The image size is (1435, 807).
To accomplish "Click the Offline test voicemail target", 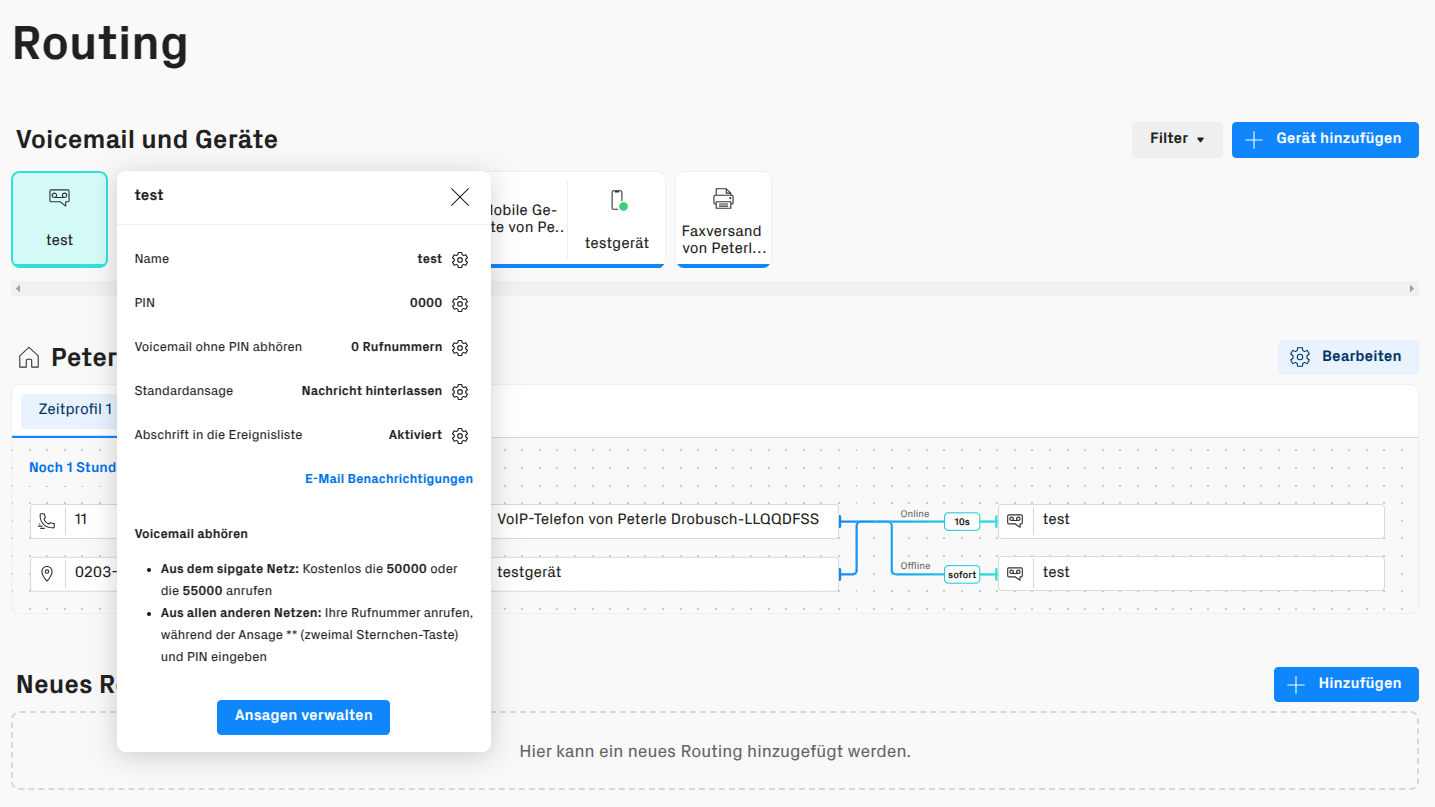I will click(1191, 573).
